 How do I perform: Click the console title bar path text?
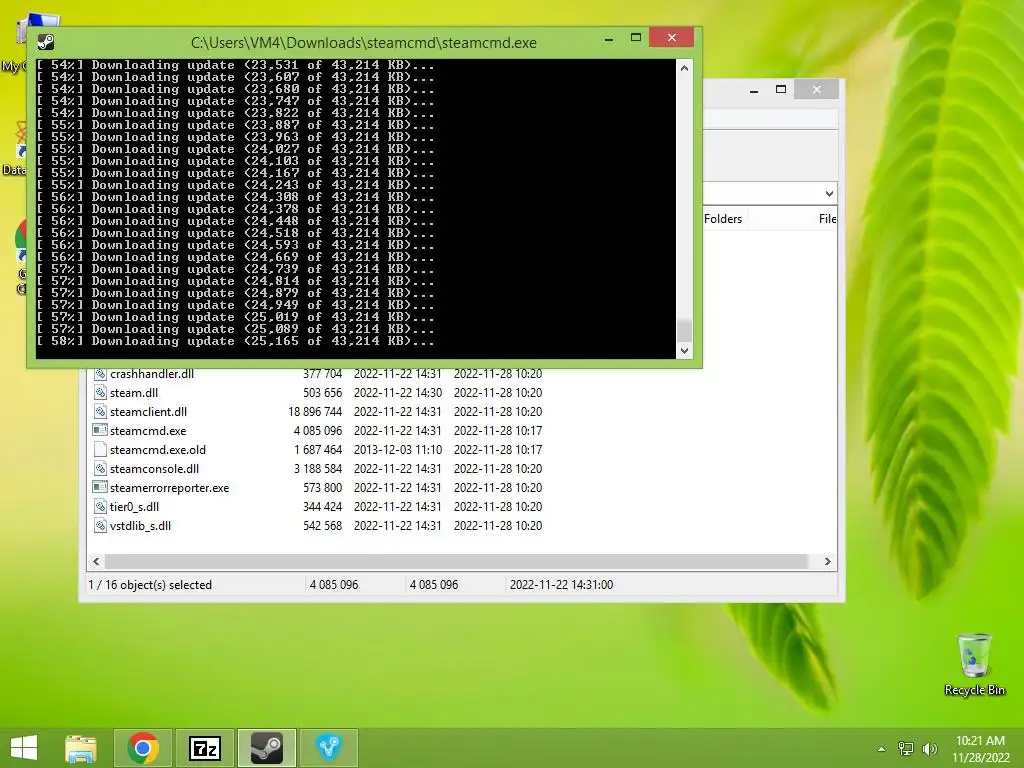click(x=364, y=43)
